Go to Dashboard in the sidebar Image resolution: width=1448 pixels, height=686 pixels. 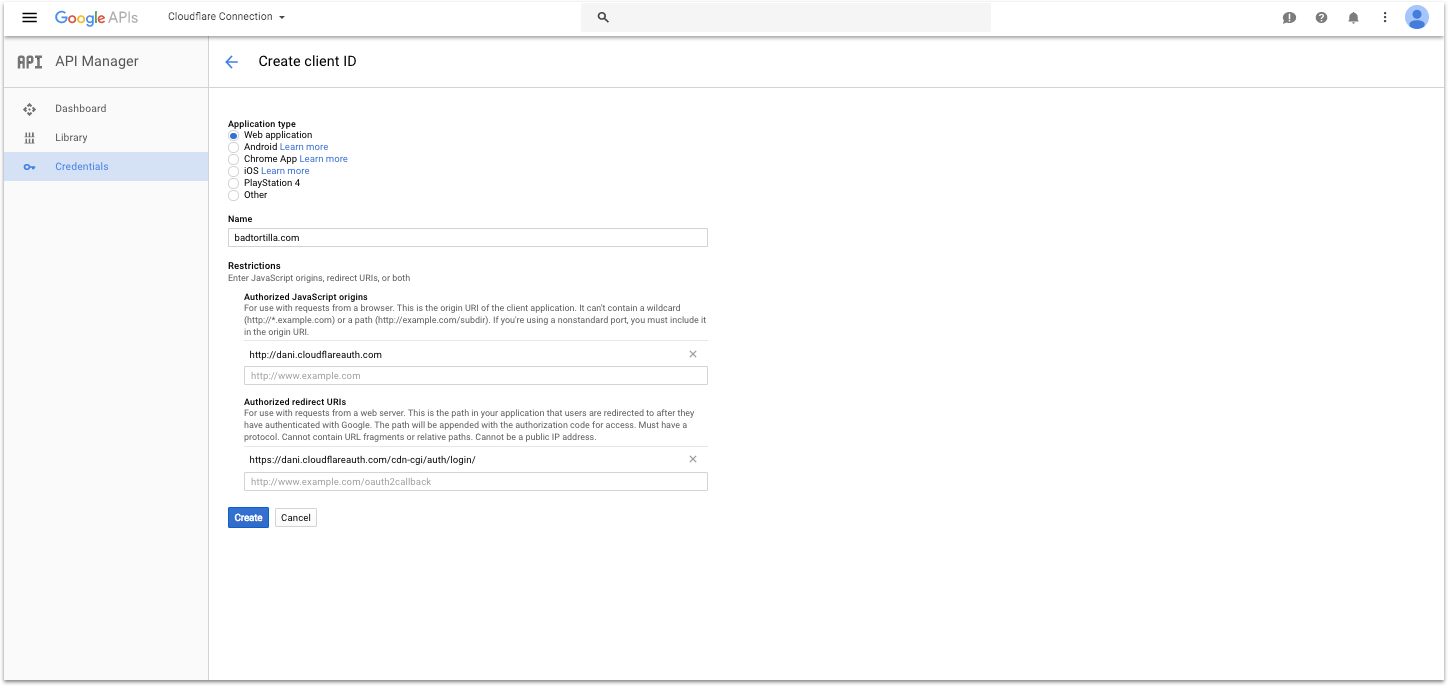coord(80,109)
